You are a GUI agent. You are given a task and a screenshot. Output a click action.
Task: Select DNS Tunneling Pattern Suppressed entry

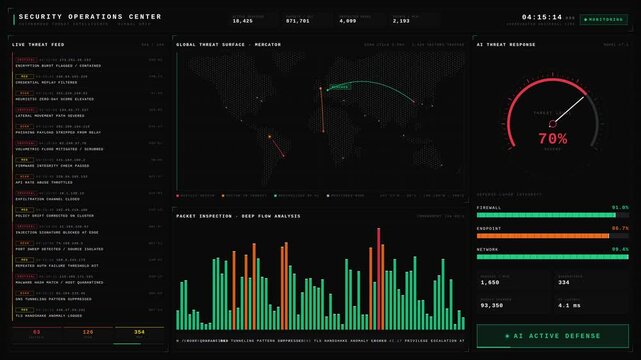88,296
